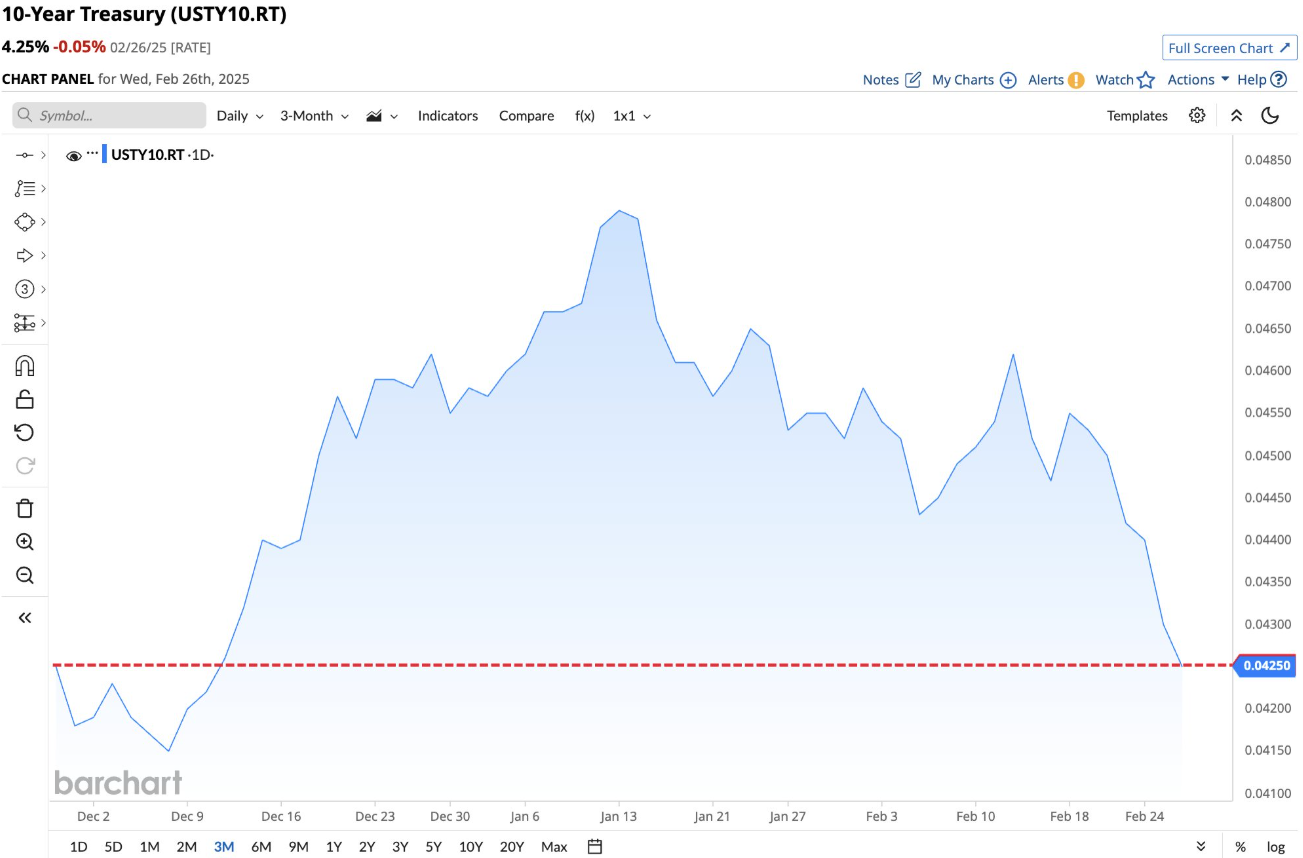Select the 1Y time range
This screenshot has height=858, width=1303.
[334, 847]
